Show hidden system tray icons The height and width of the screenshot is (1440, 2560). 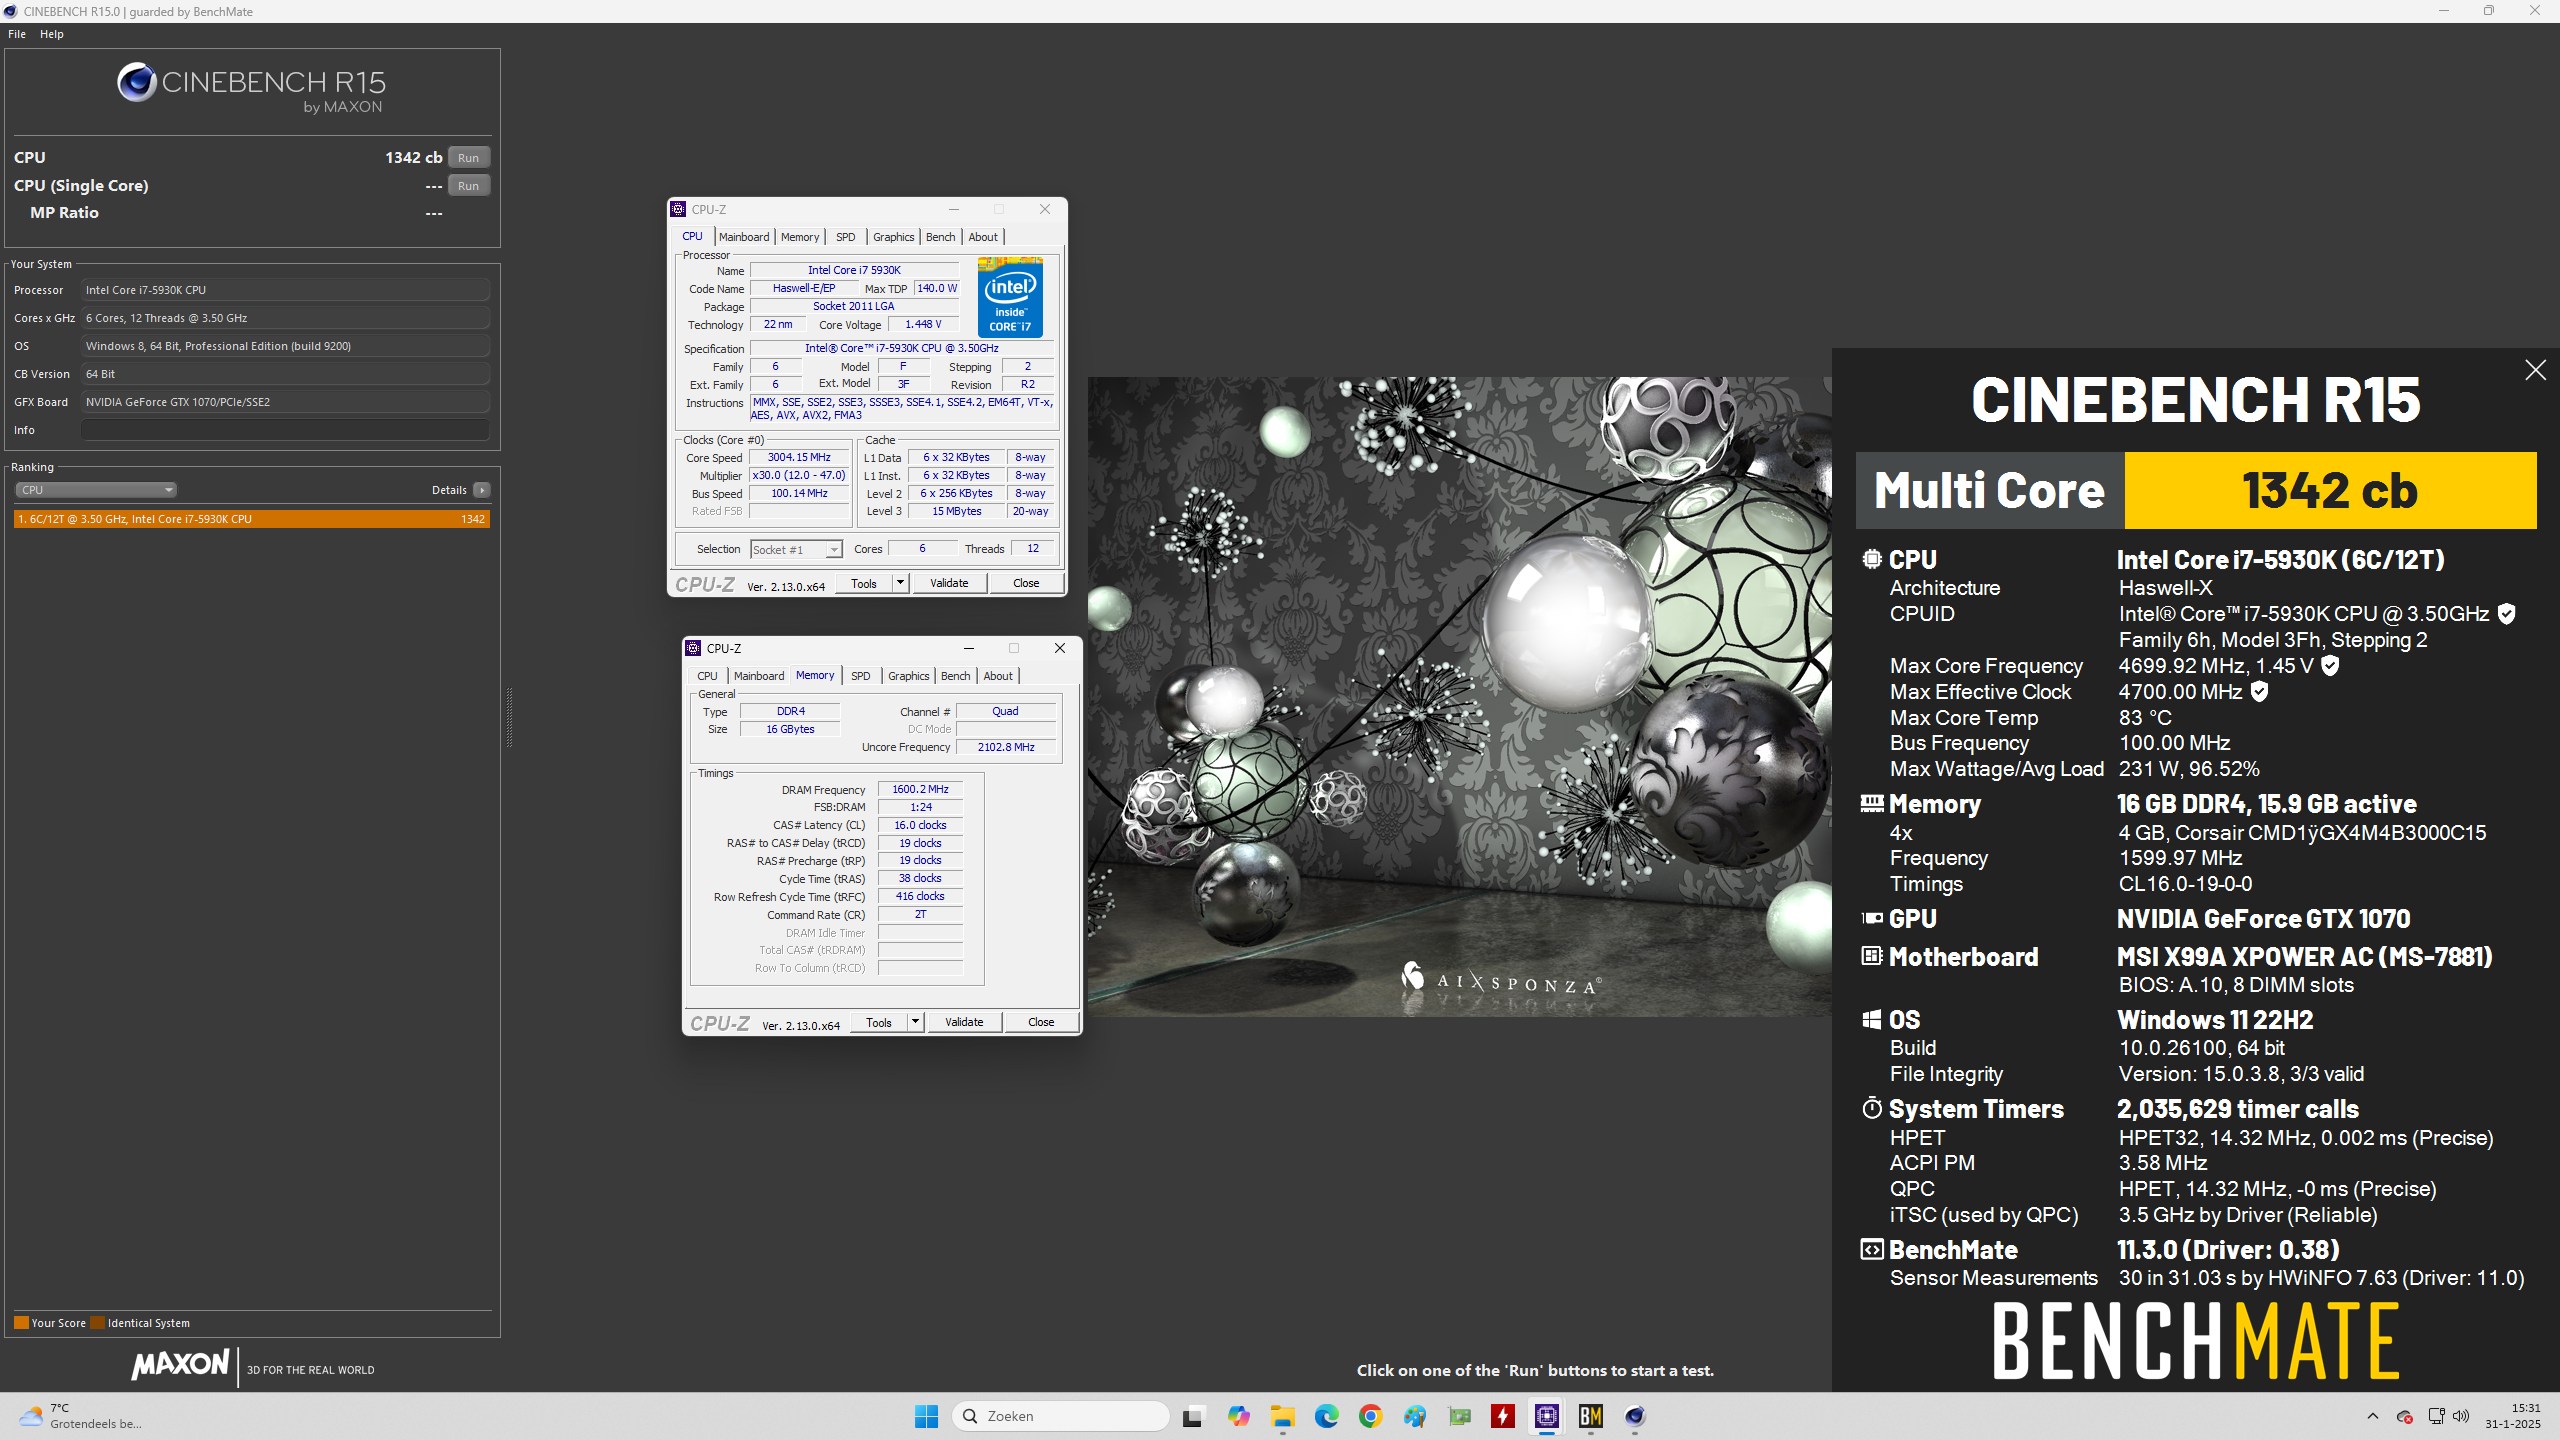[x=2372, y=1416]
